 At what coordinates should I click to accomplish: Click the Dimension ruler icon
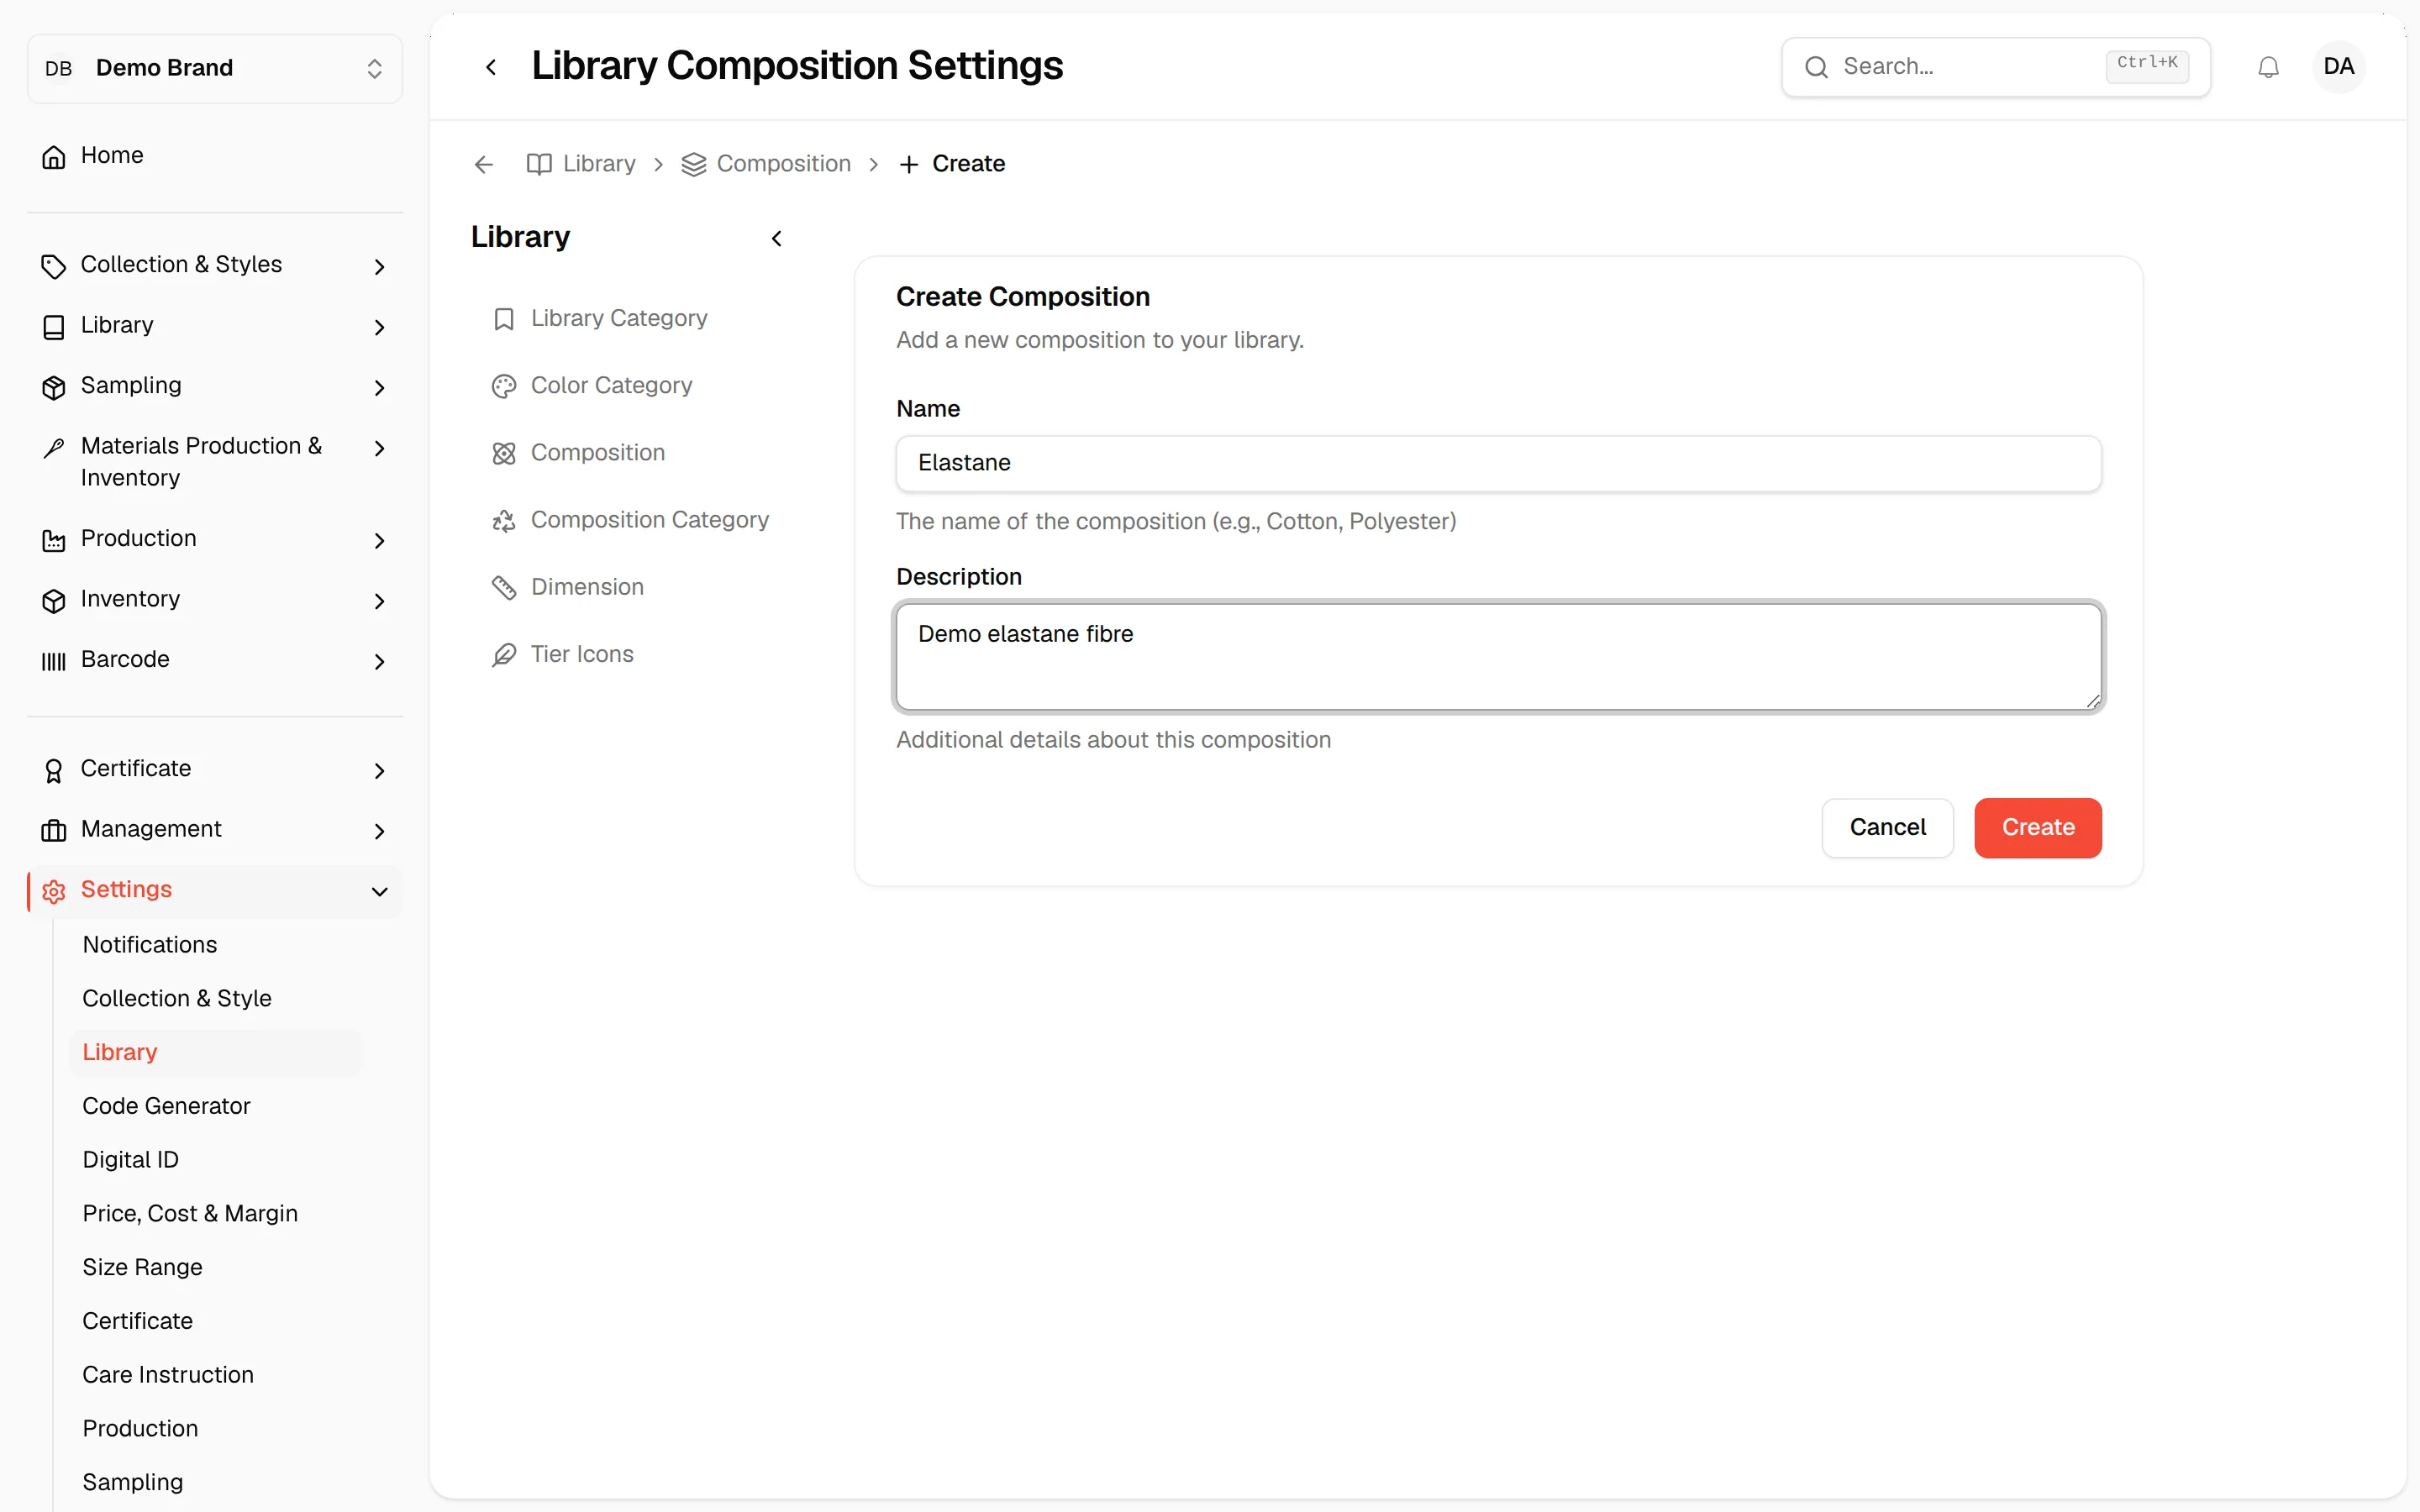coord(504,587)
